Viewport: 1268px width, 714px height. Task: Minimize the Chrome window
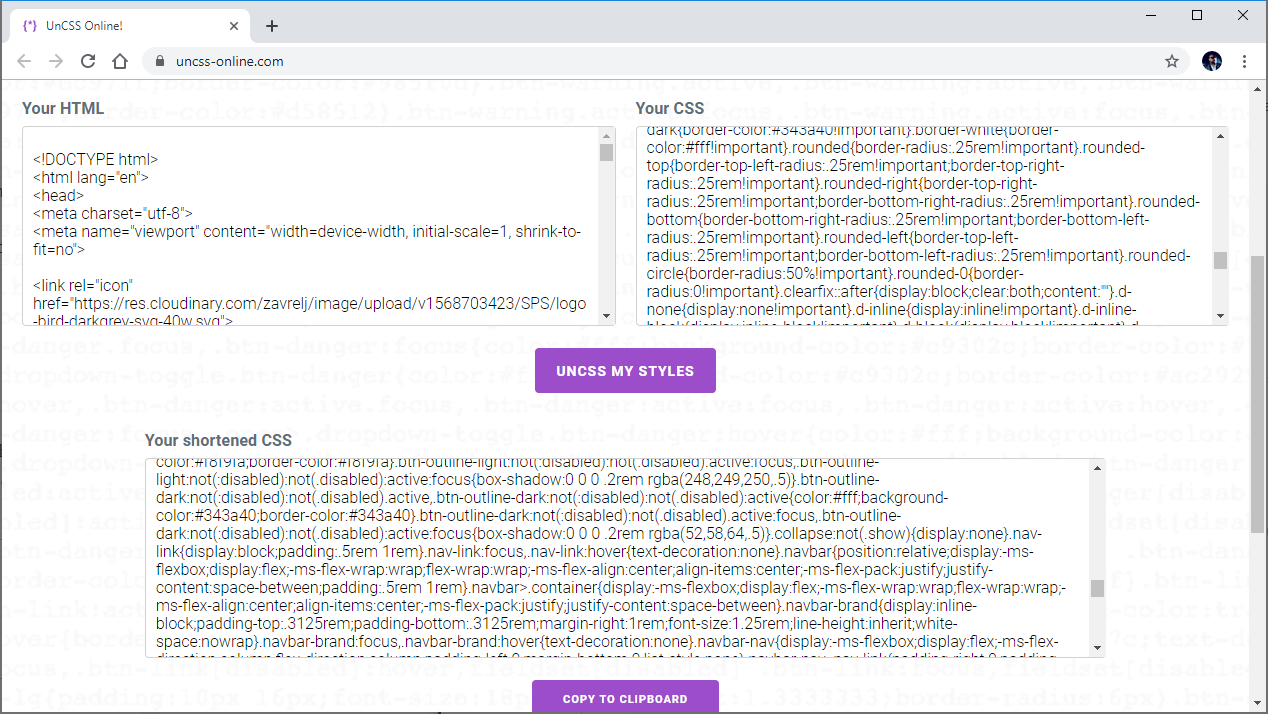[1151, 15]
